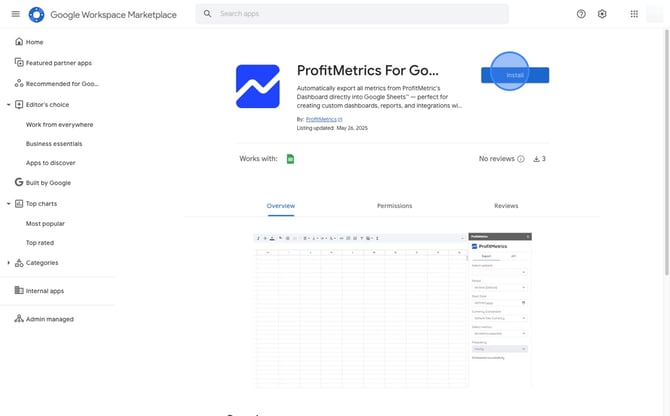The height and width of the screenshot is (416, 670).
Task: Open the settings gear icon
Action: click(602, 14)
